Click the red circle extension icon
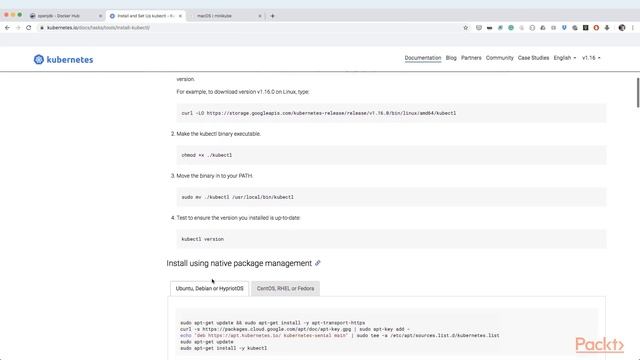The width and height of the screenshot is (640, 360). pyautogui.click(x=596, y=28)
